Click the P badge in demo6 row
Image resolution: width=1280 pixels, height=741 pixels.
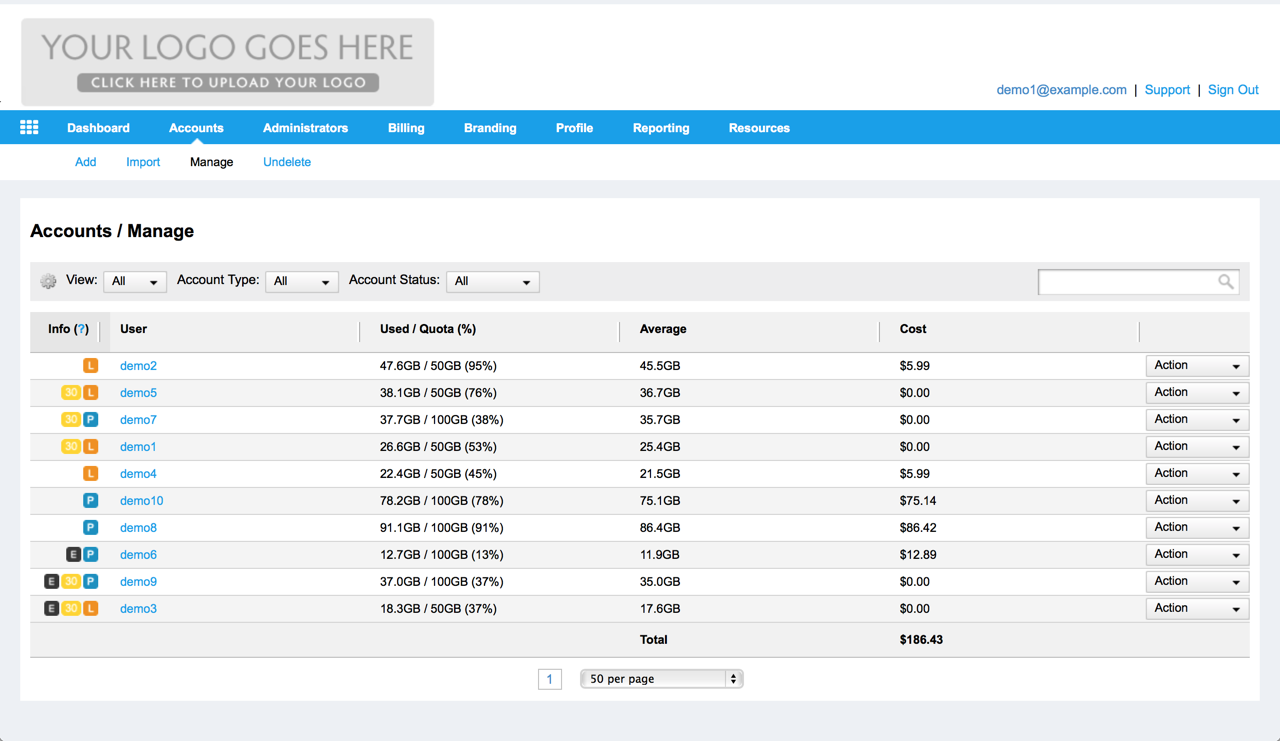tap(90, 555)
